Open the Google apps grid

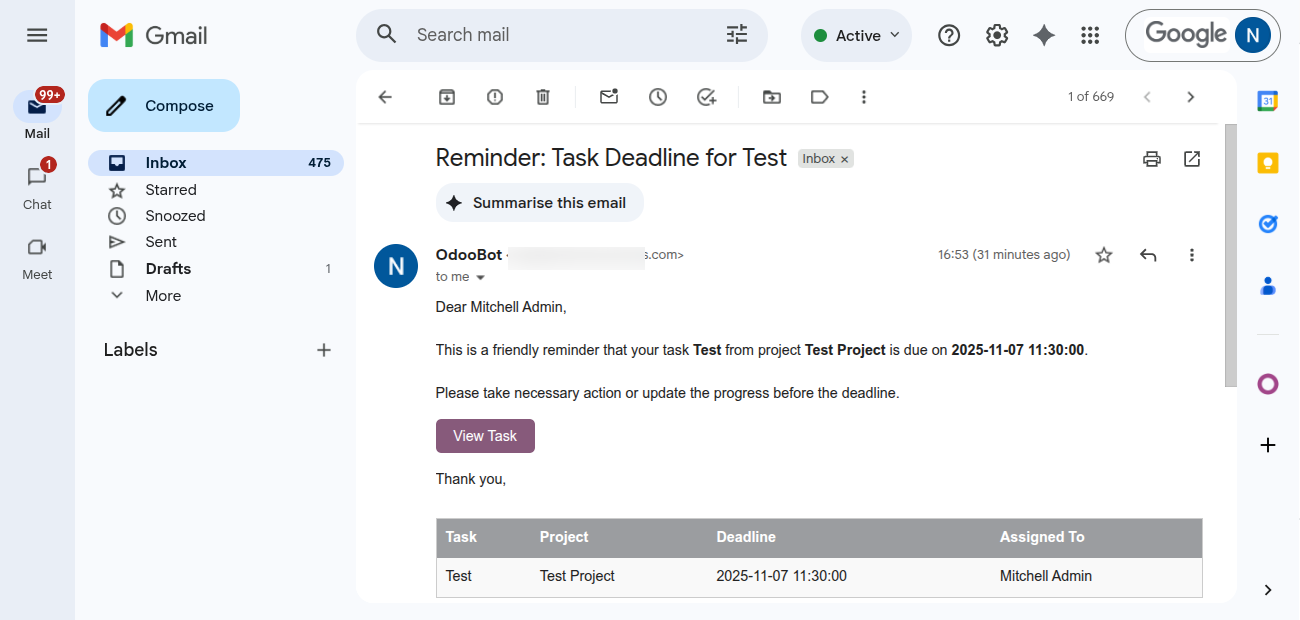(1091, 35)
